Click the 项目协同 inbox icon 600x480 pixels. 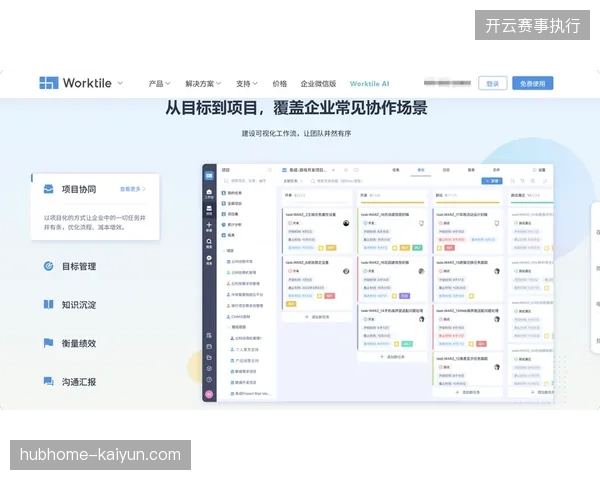[x=49, y=189]
